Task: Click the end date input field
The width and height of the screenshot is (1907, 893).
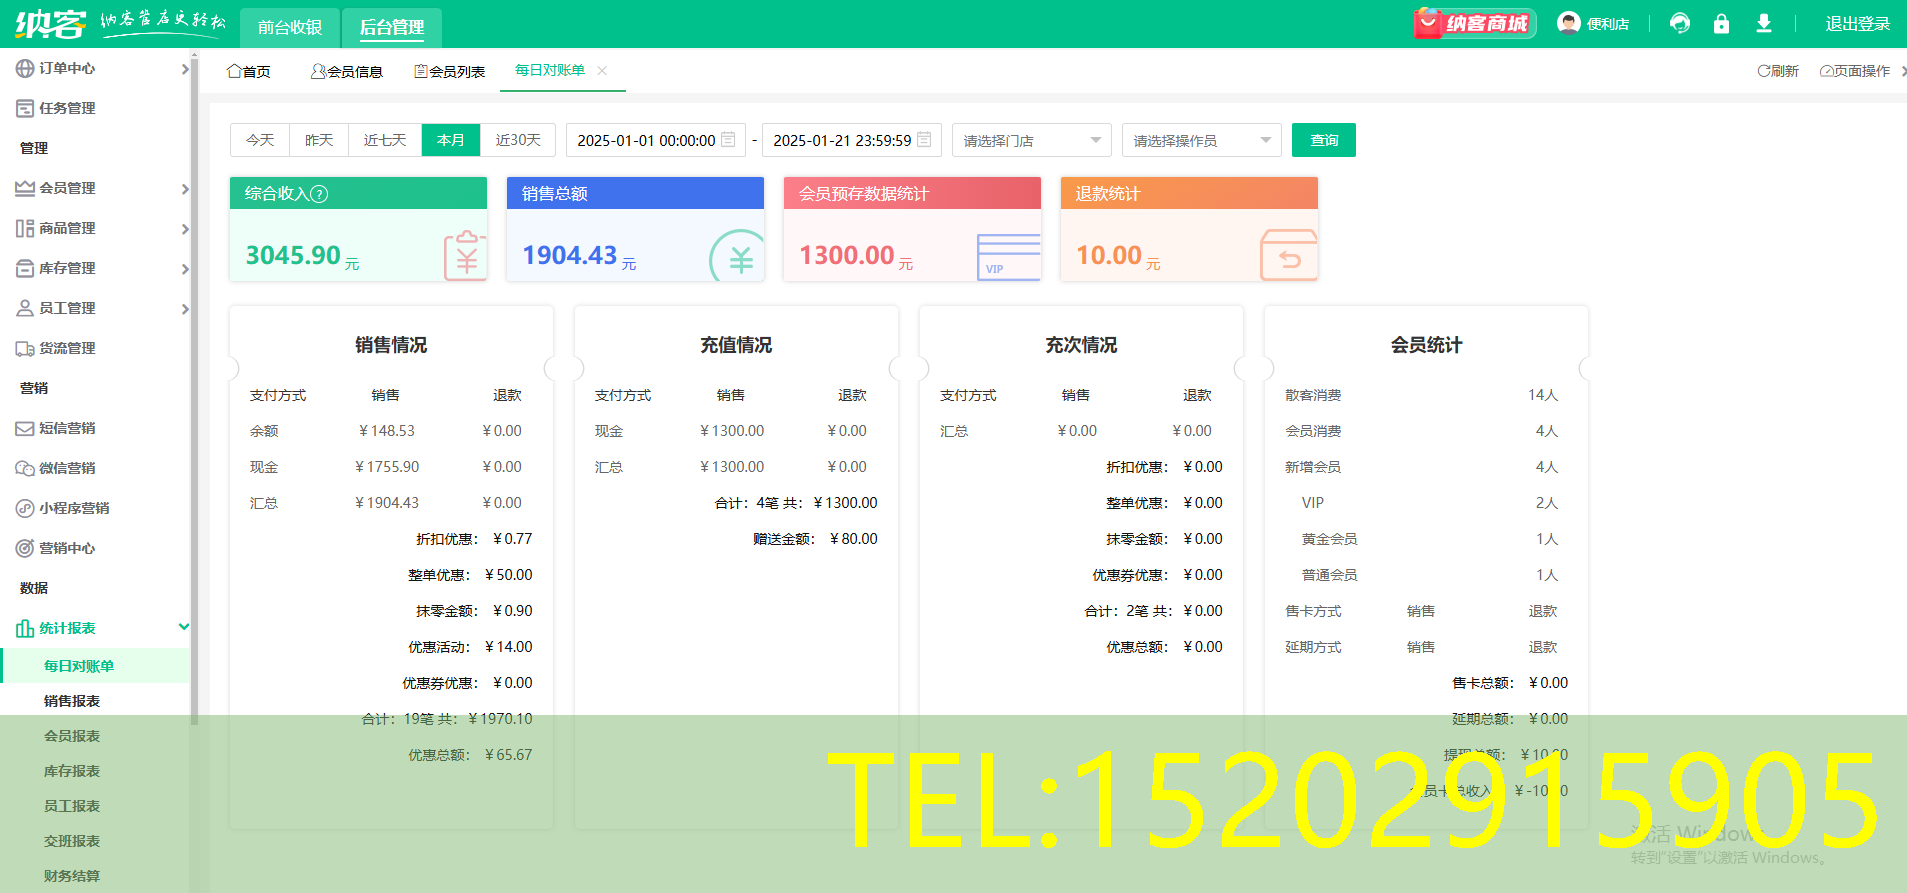Action: [852, 140]
